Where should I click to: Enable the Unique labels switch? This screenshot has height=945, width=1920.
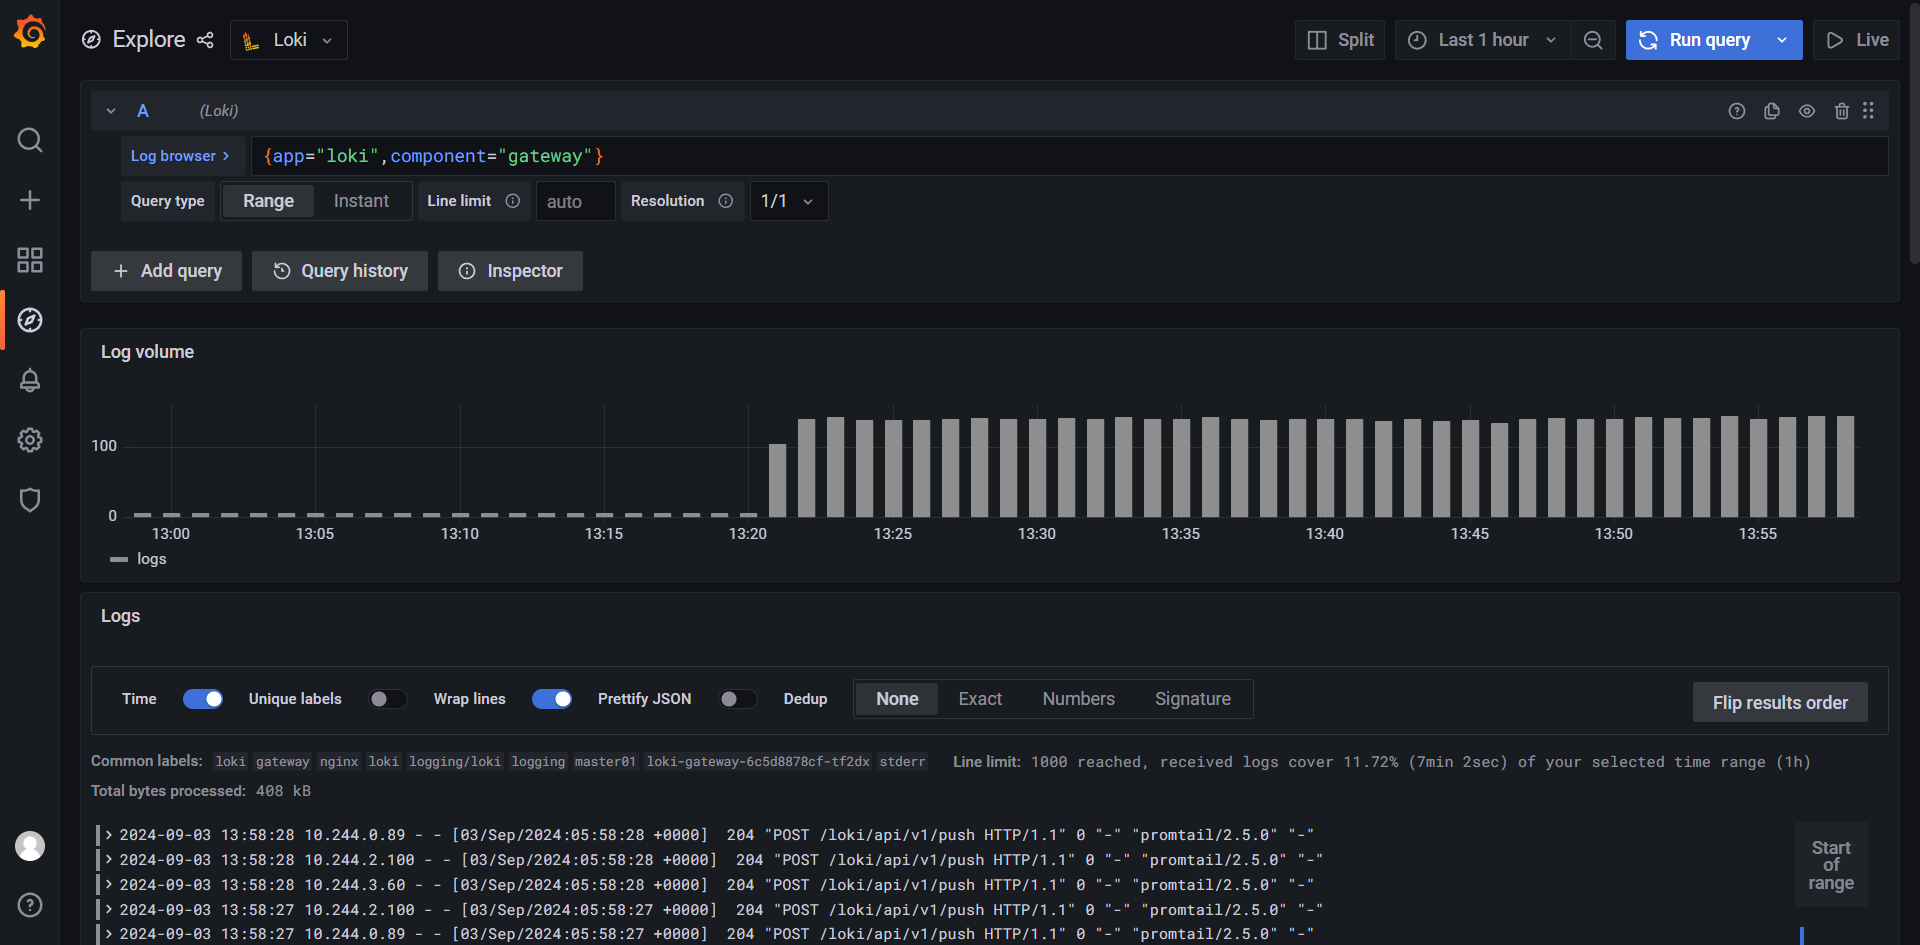387,699
